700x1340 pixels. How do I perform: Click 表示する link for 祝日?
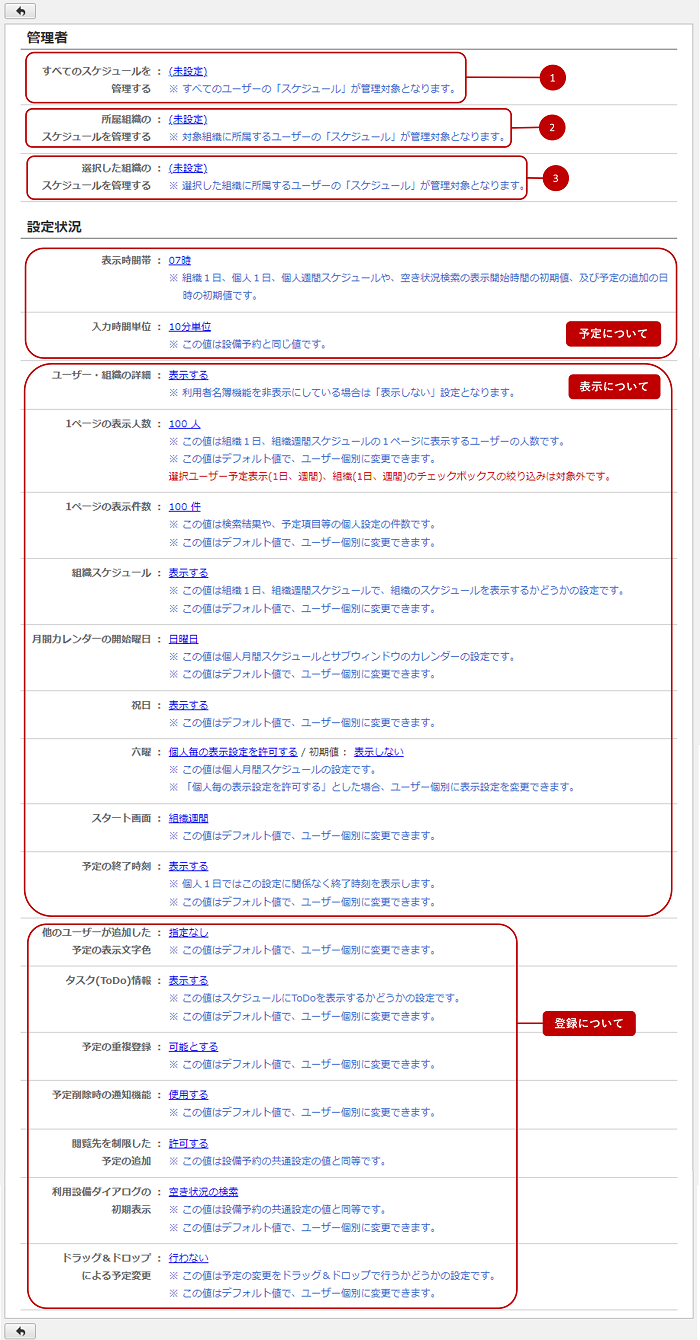[188, 704]
